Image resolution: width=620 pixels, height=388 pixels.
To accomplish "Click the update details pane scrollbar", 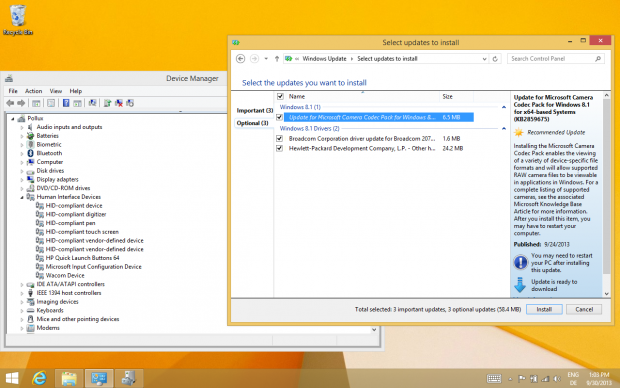I will point(607,186).
